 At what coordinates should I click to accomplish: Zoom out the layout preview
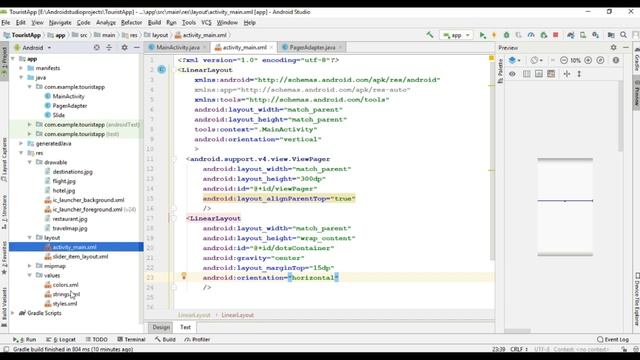(x=564, y=60)
